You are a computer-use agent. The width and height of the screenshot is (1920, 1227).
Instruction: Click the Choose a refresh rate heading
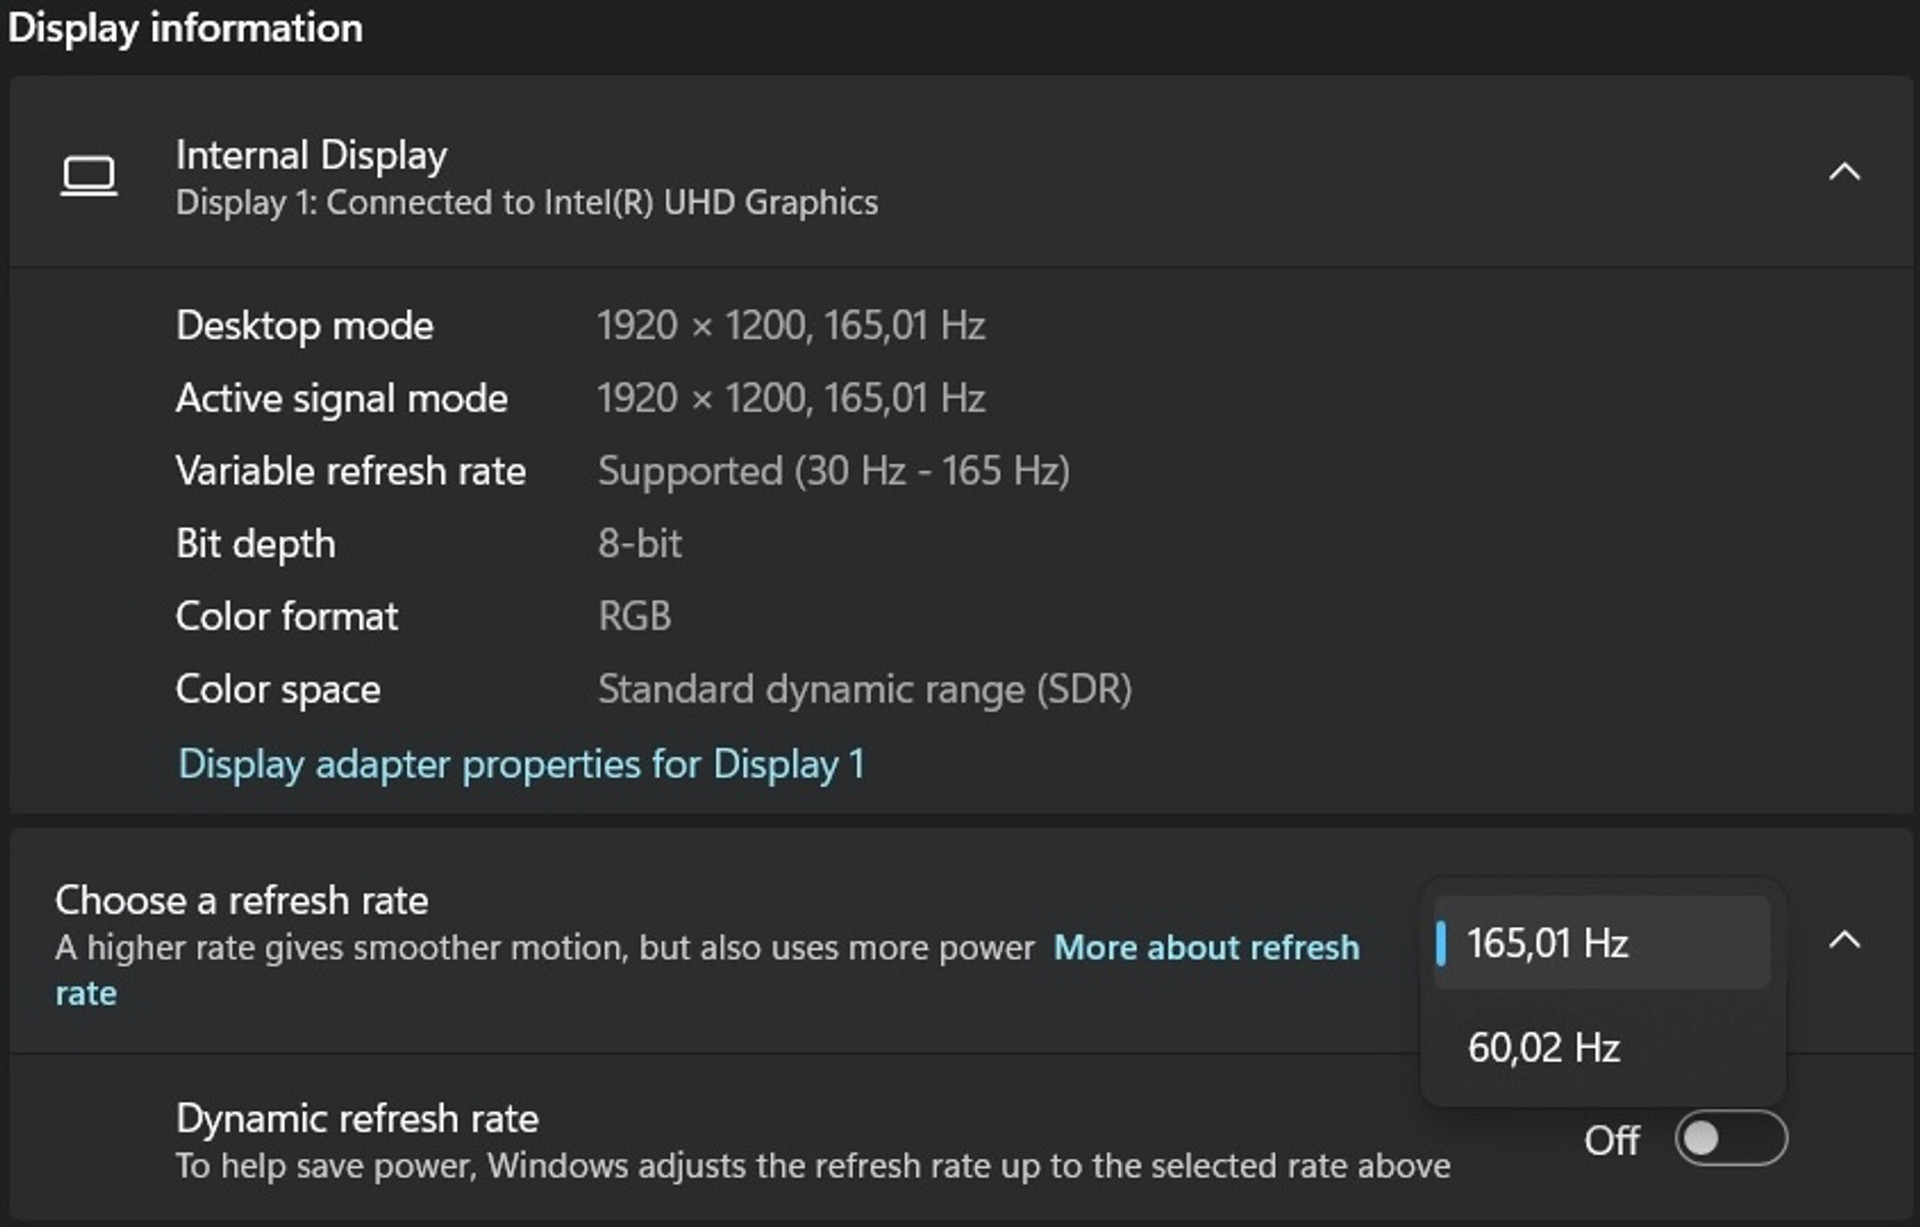[x=241, y=900]
